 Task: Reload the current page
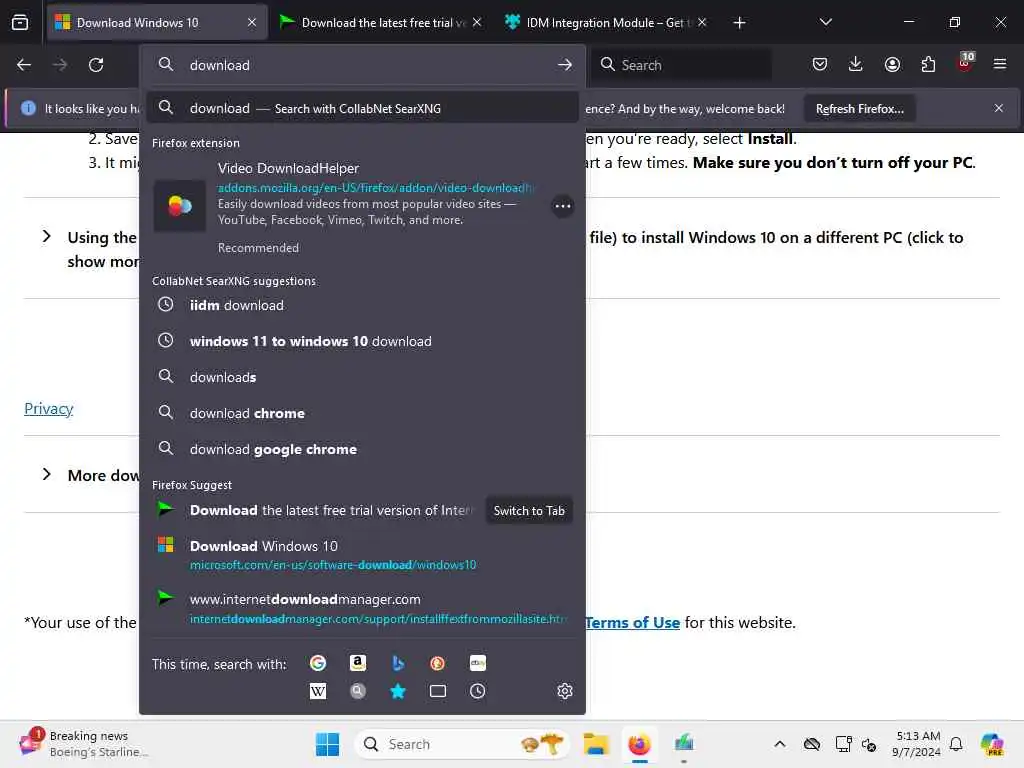click(96, 65)
